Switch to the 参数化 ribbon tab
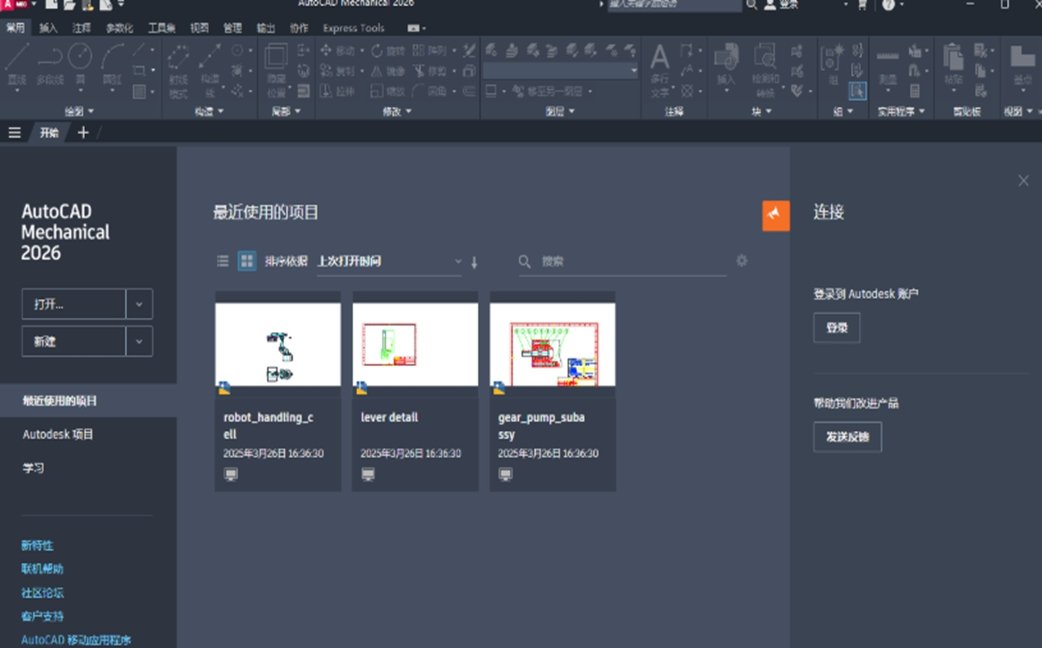 pyautogui.click(x=120, y=28)
